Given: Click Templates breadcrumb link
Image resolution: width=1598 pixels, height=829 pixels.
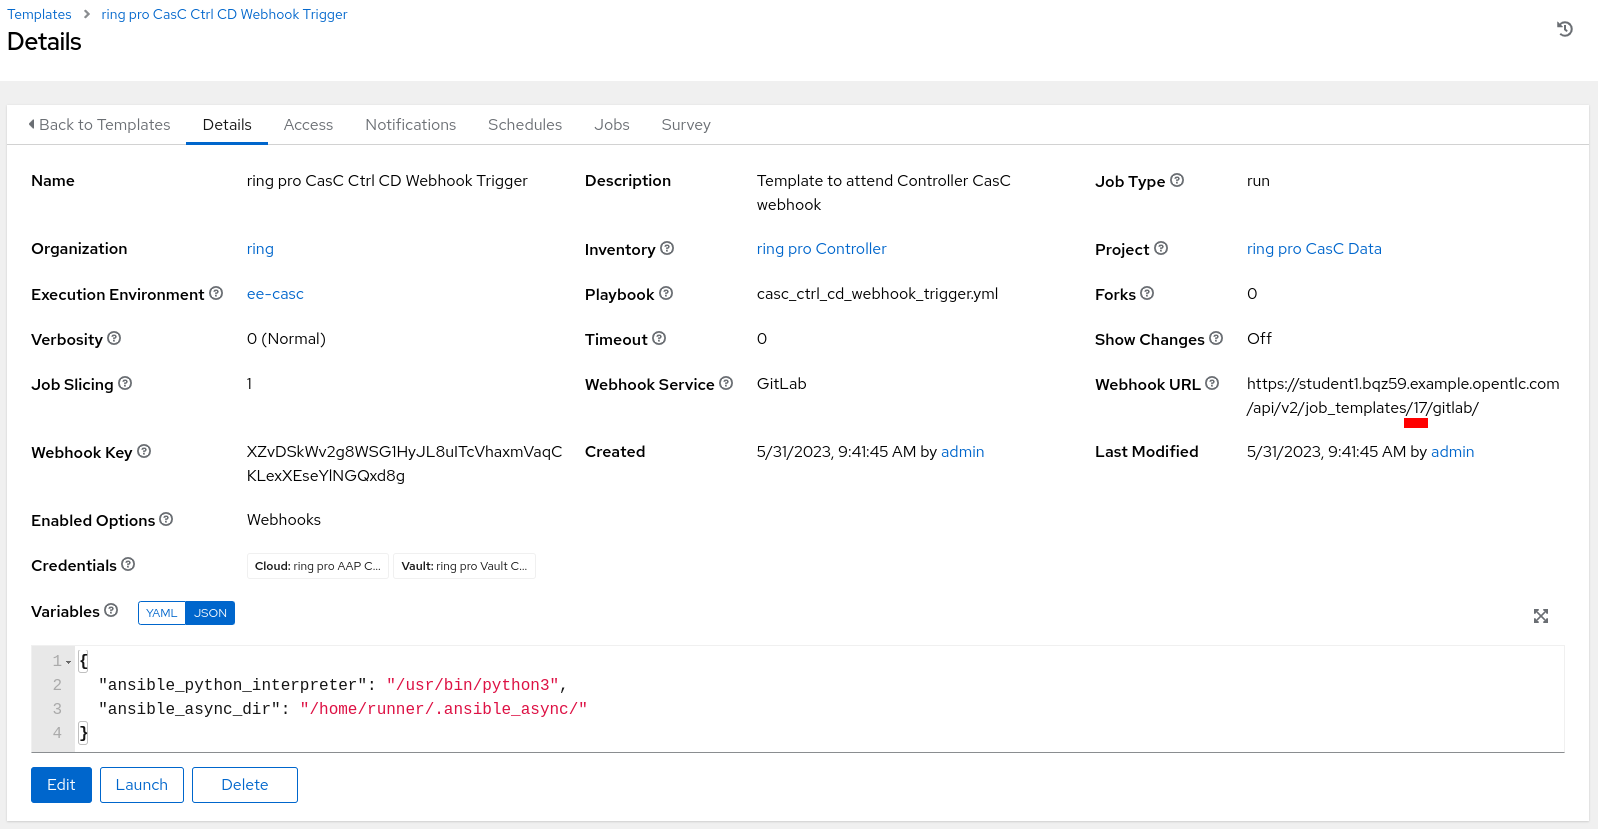Looking at the screenshot, I should pos(39,14).
